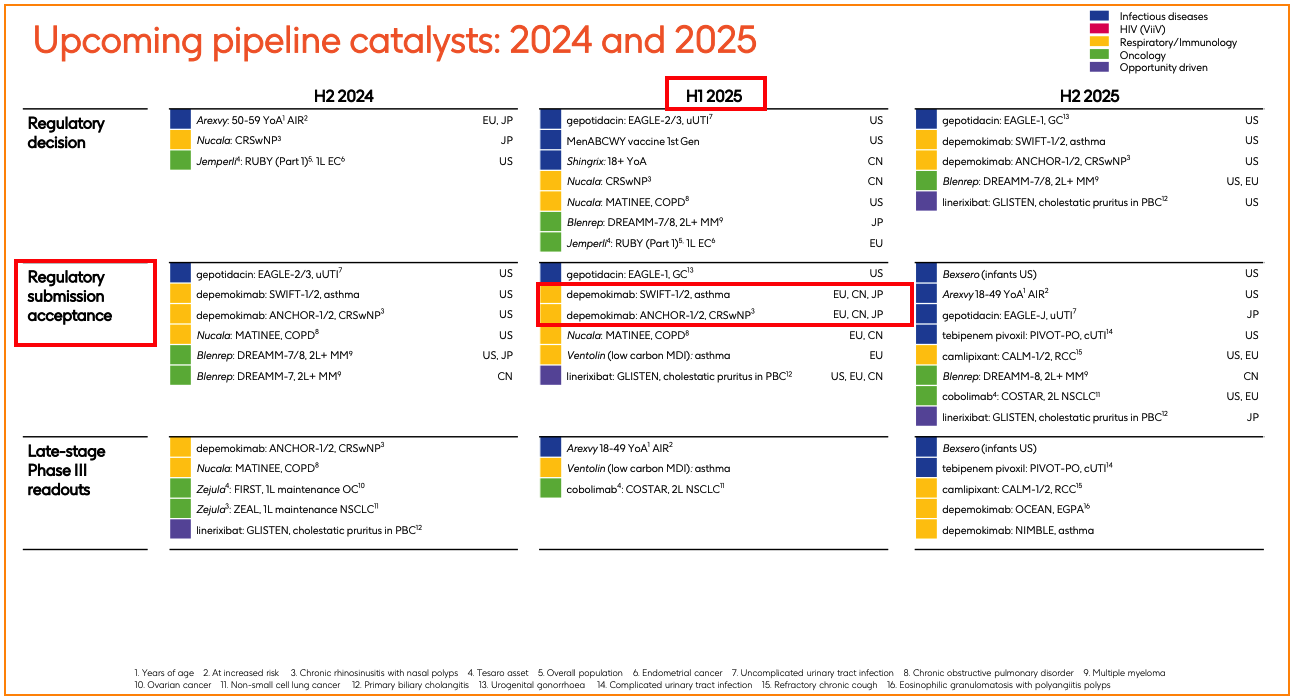Select footnote '15. Refractory chronic cough'
The height and width of the screenshot is (700, 1300).
tap(820, 685)
